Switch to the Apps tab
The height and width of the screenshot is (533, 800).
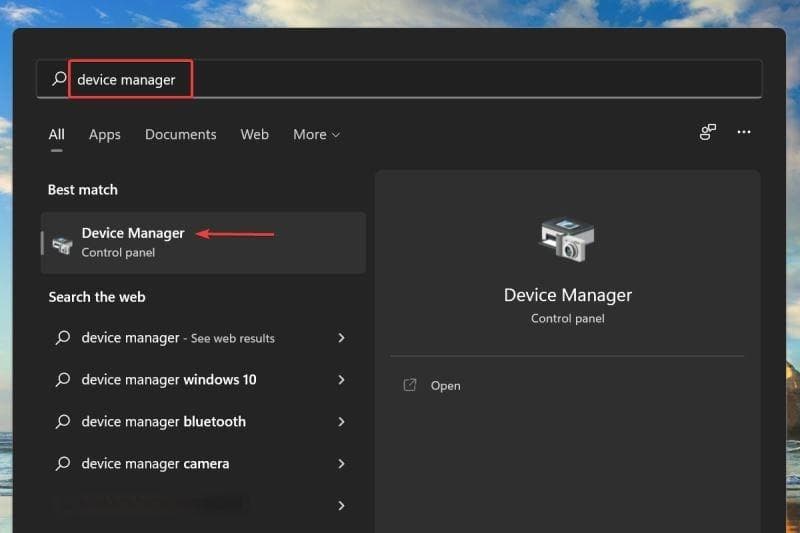(105, 135)
